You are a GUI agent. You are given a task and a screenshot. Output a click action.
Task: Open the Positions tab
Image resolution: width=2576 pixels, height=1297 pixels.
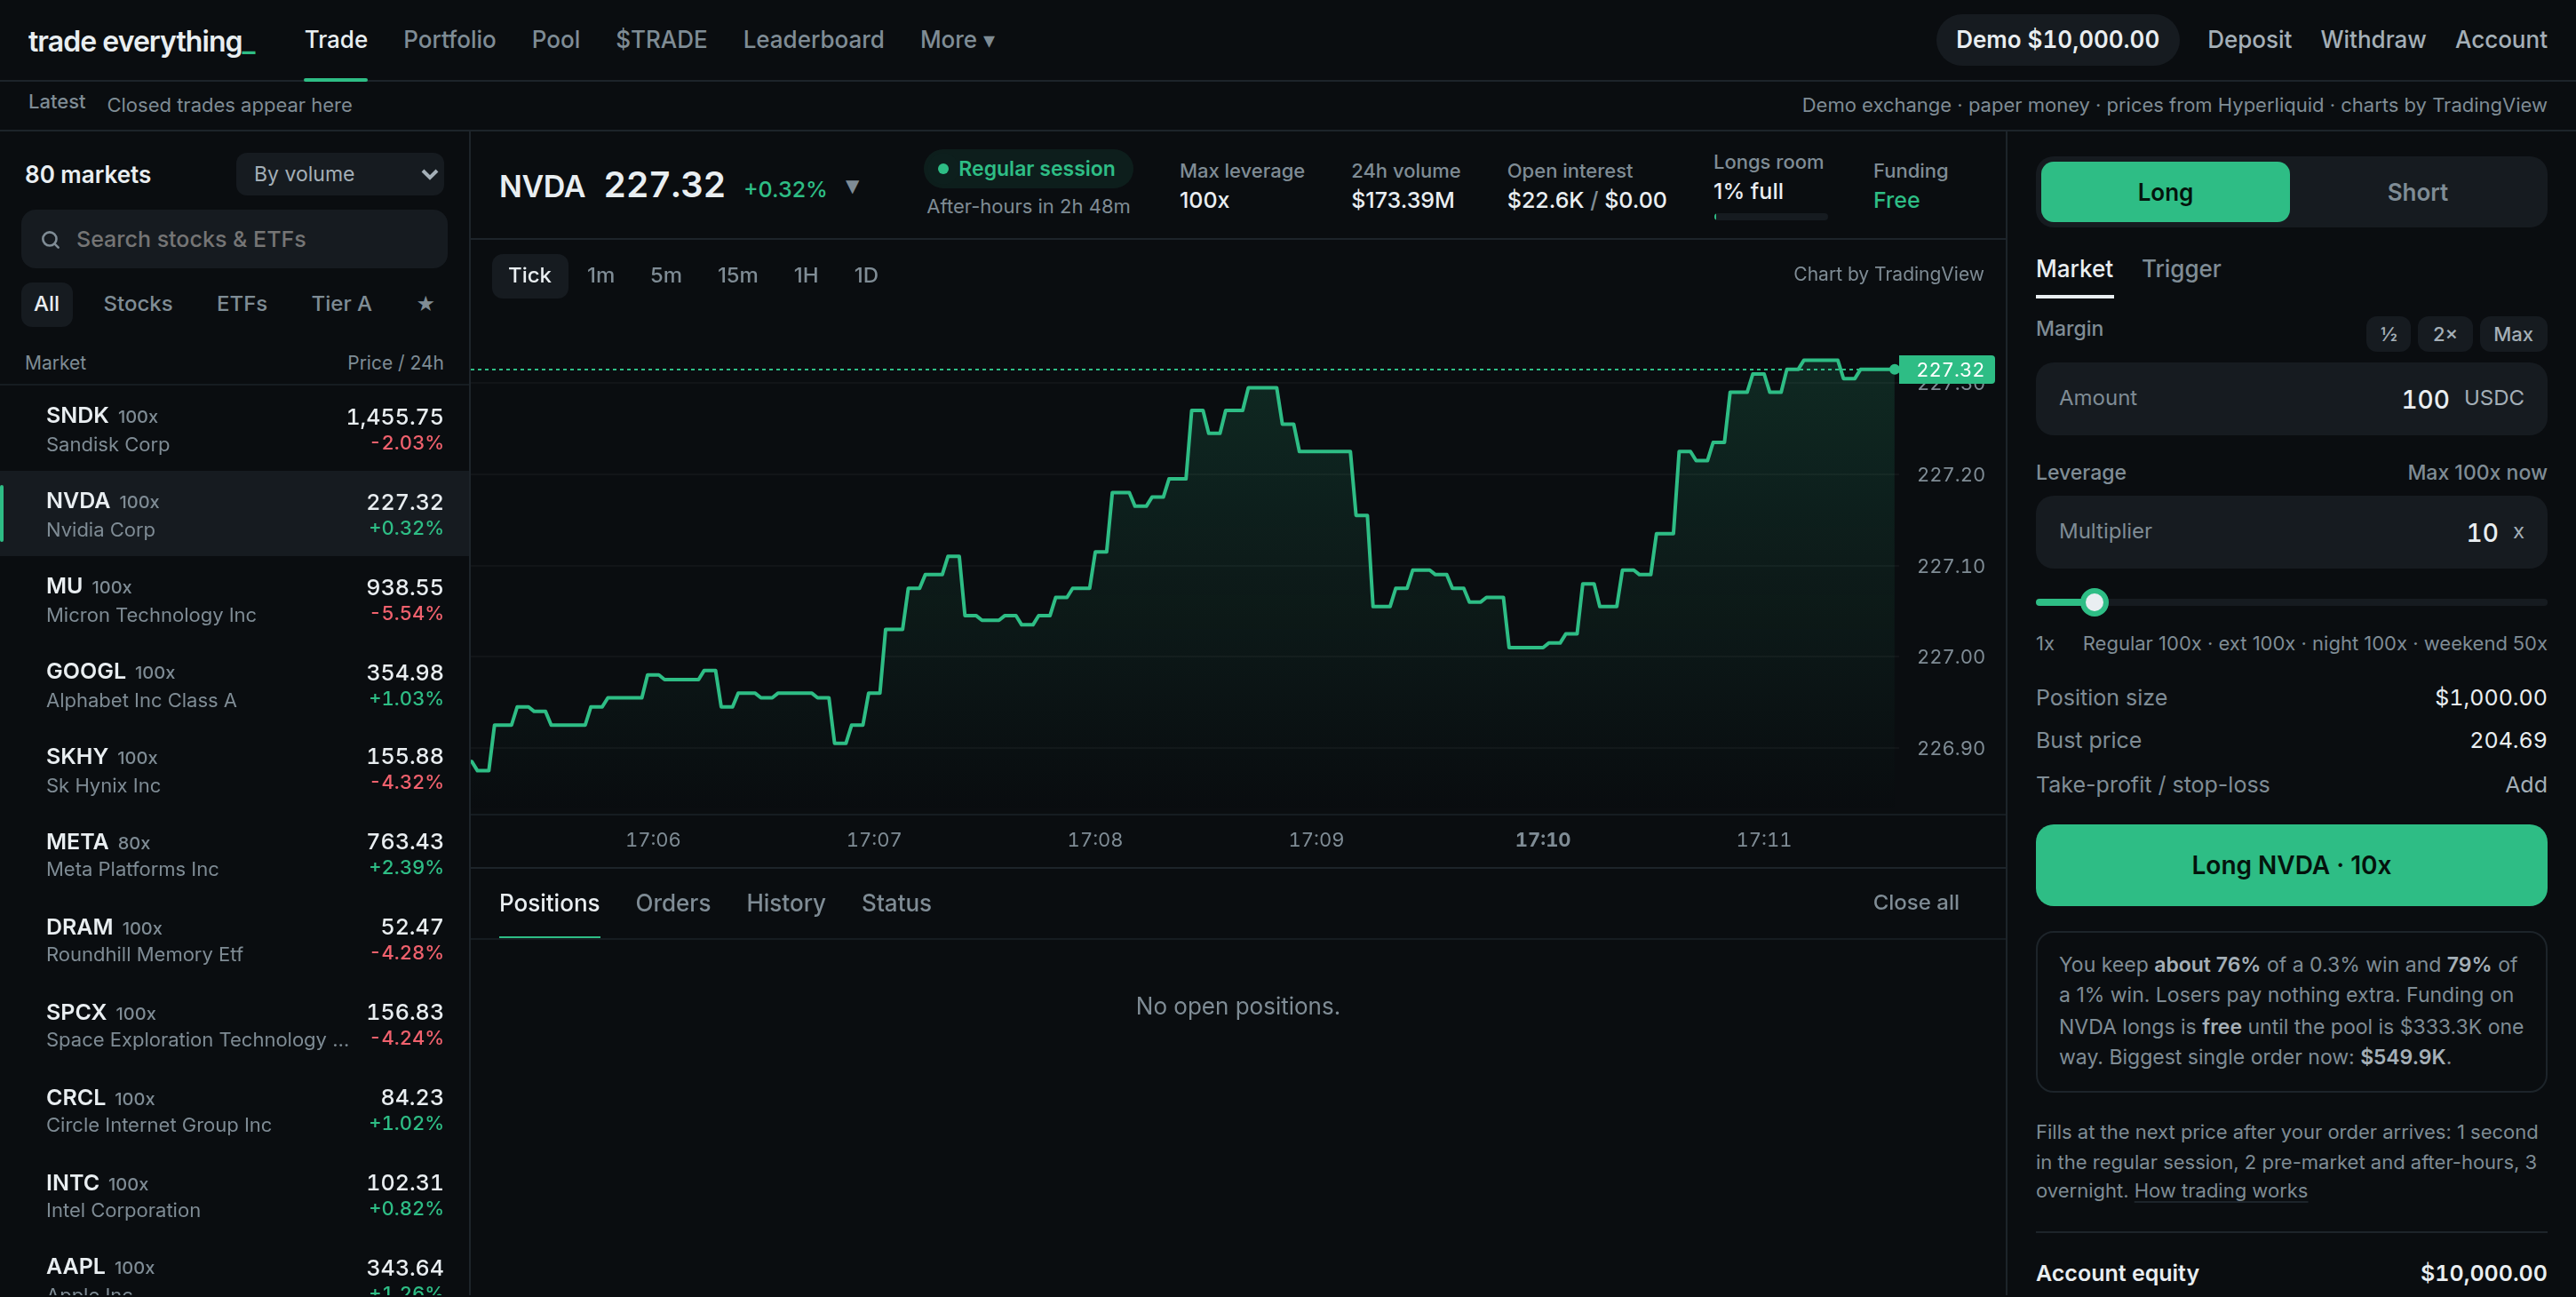549,903
